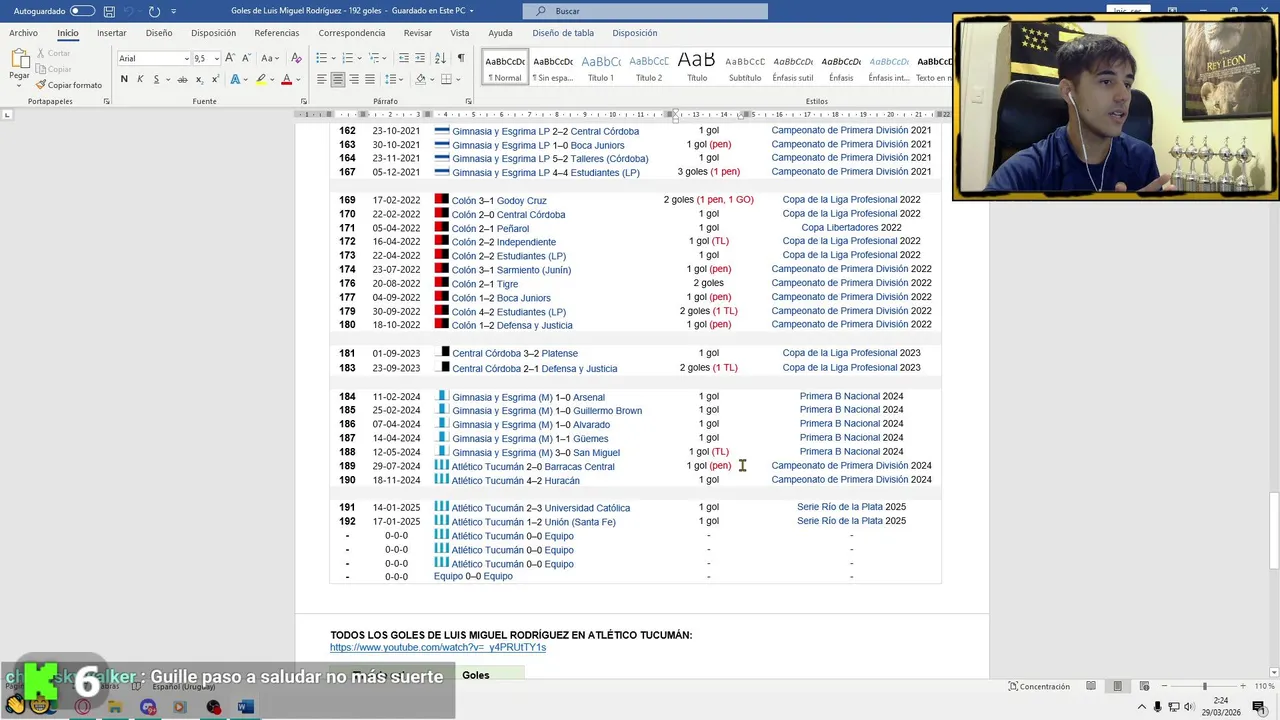Image resolution: width=1280 pixels, height=720 pixels.
Task: Select the Título 1 style
Action: point(601,66)
